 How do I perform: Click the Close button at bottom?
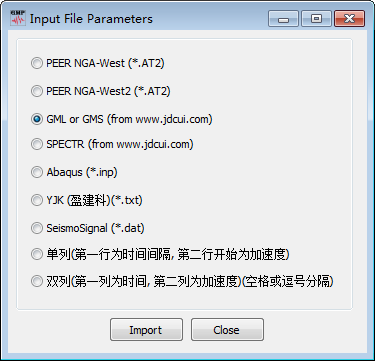click(x=227, y=330)
